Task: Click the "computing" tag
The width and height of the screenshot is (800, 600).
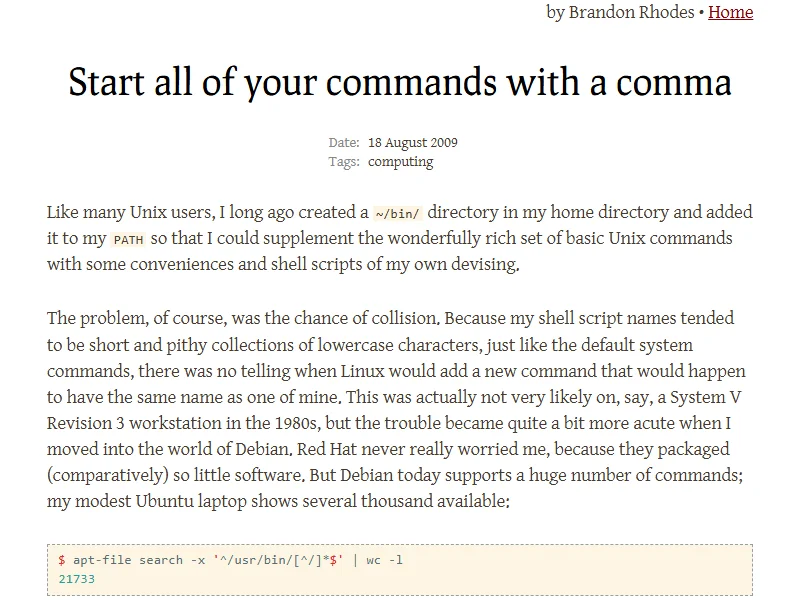Action: click(x=401, y=161)
